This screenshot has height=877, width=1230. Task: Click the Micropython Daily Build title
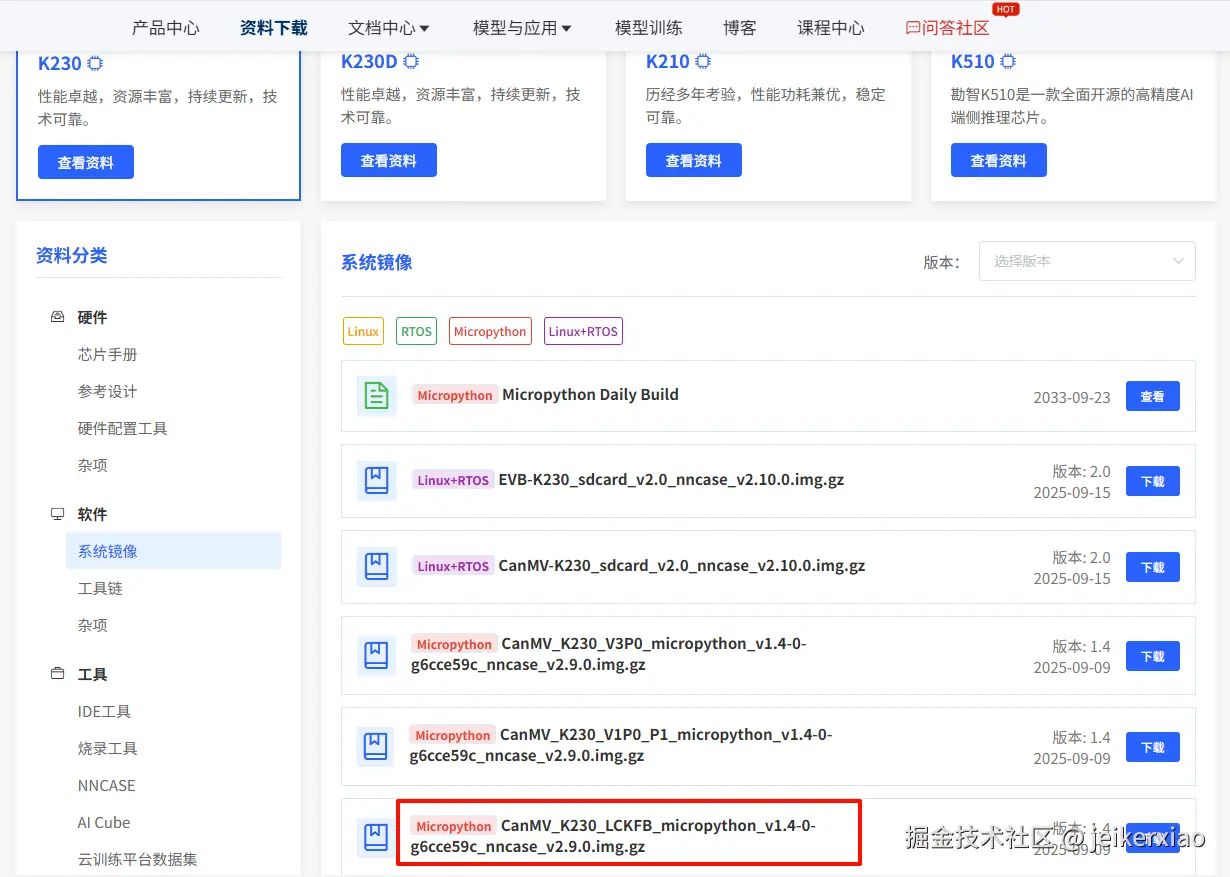tap(590, 394)
